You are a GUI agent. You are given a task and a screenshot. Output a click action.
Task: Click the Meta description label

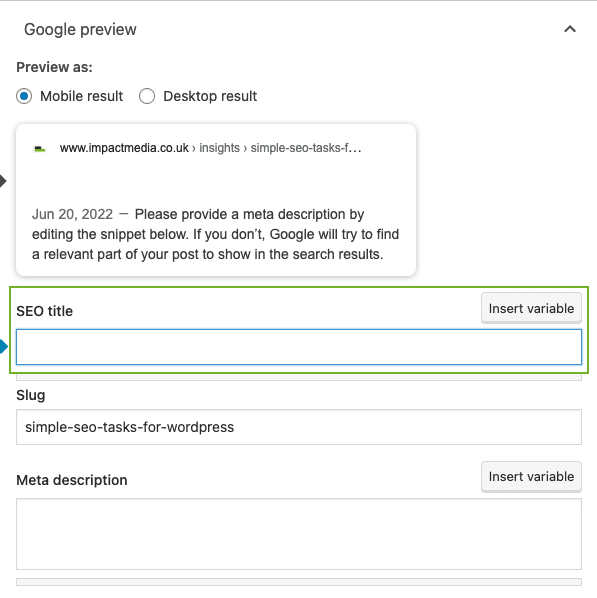(72, 480)
